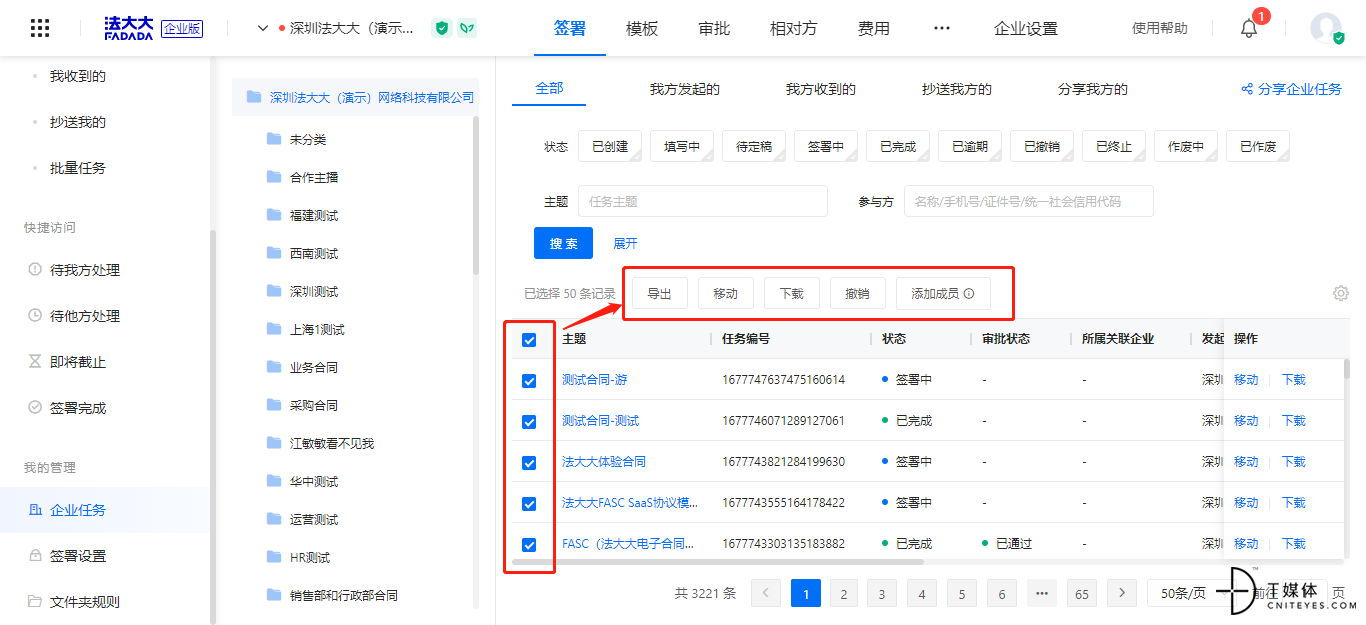Open the ··· more navigation menu
This screenshot has height=625, width=1366.
(942, 28)
